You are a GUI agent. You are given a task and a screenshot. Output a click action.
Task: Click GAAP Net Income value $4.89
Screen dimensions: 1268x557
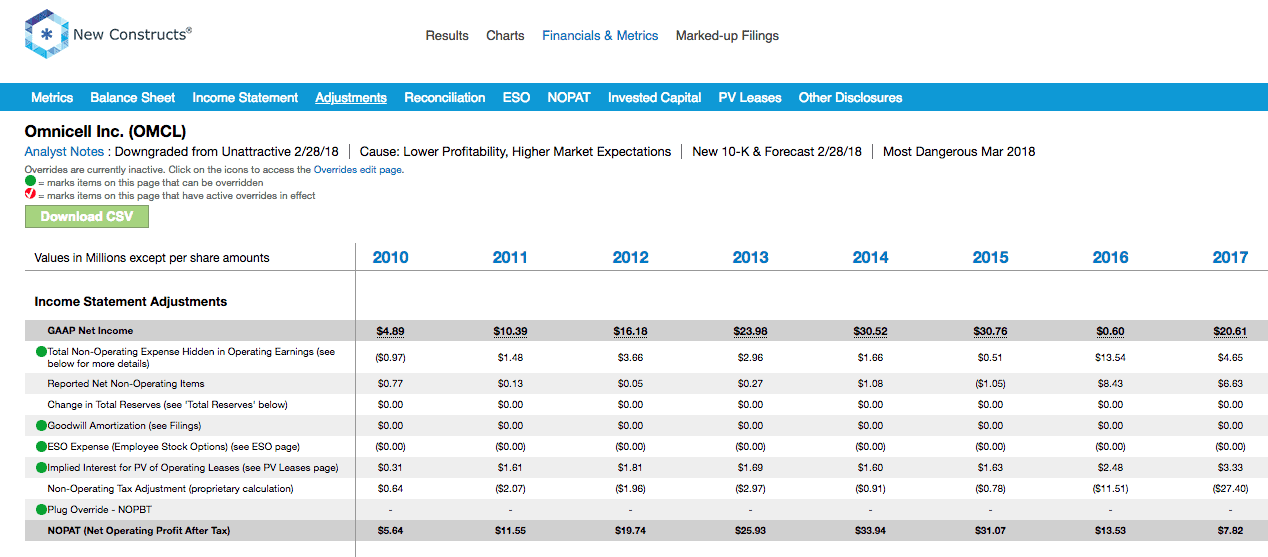coord(390,331)
